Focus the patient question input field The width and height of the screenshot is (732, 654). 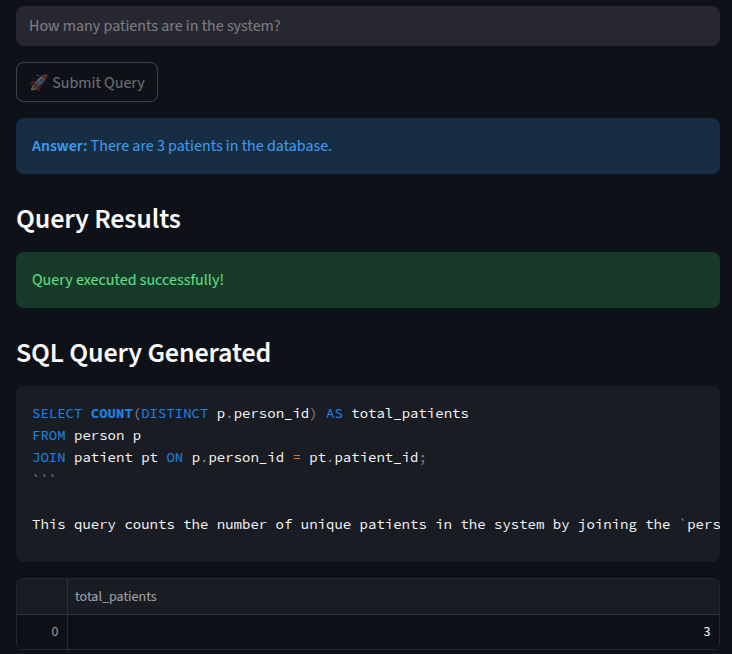pyautogui.click(x=367, y=26)
